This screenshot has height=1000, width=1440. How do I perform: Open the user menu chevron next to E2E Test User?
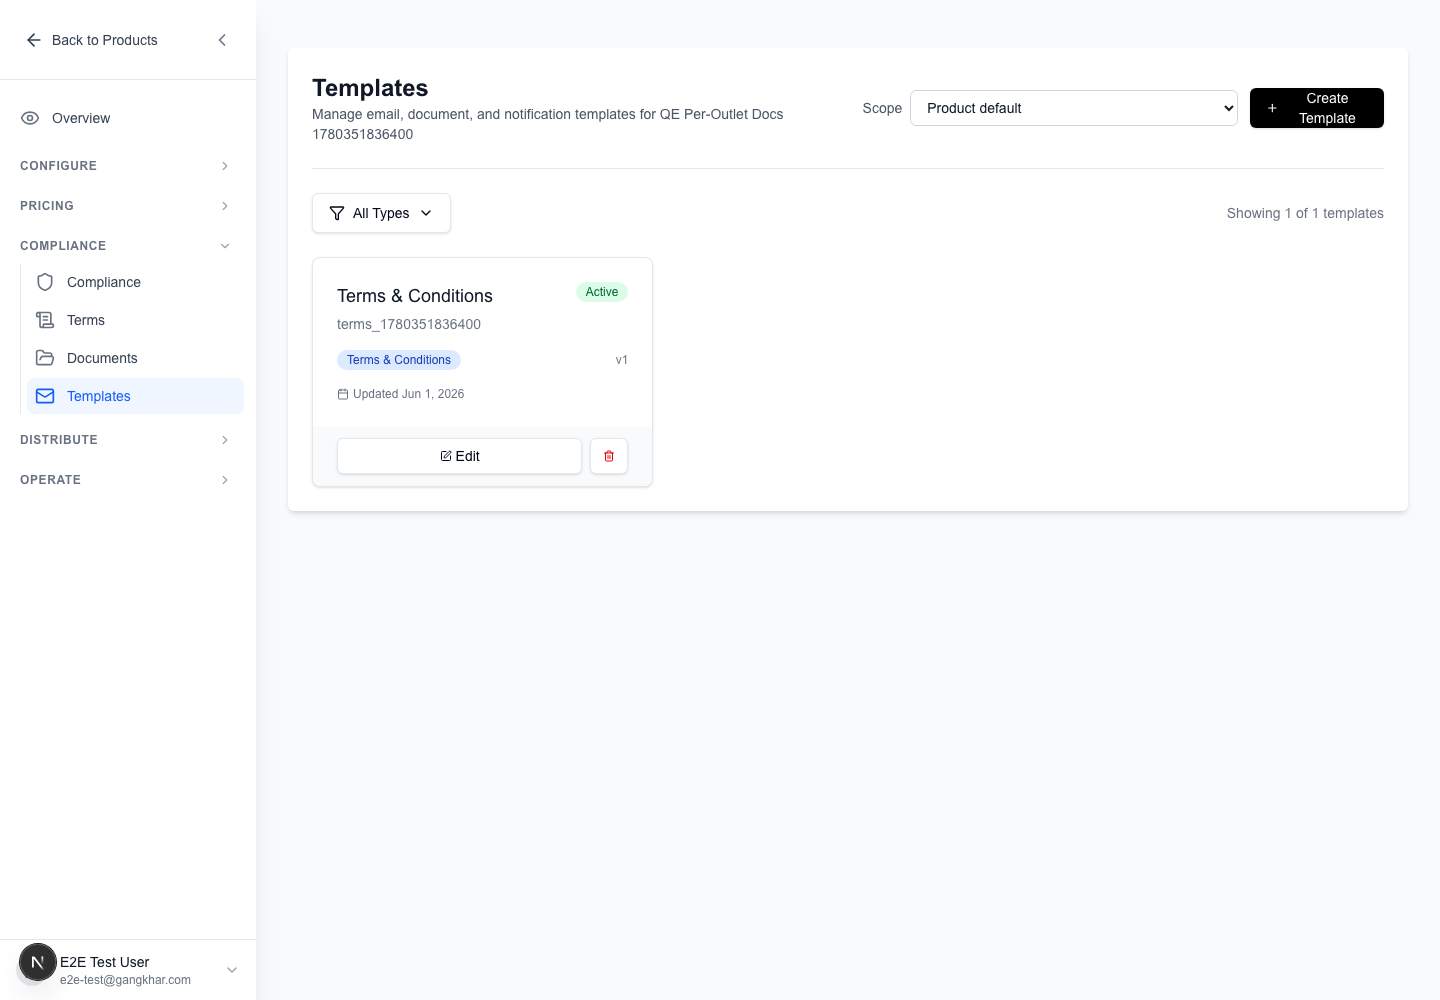point(232,970)
